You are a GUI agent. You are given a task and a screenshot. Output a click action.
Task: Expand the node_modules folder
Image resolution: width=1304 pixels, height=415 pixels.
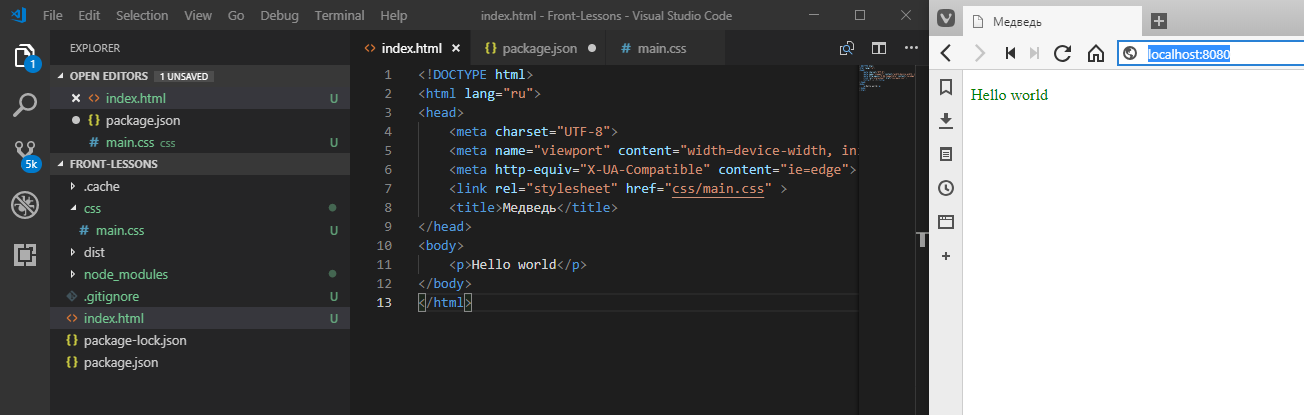(x=125, y=274)
